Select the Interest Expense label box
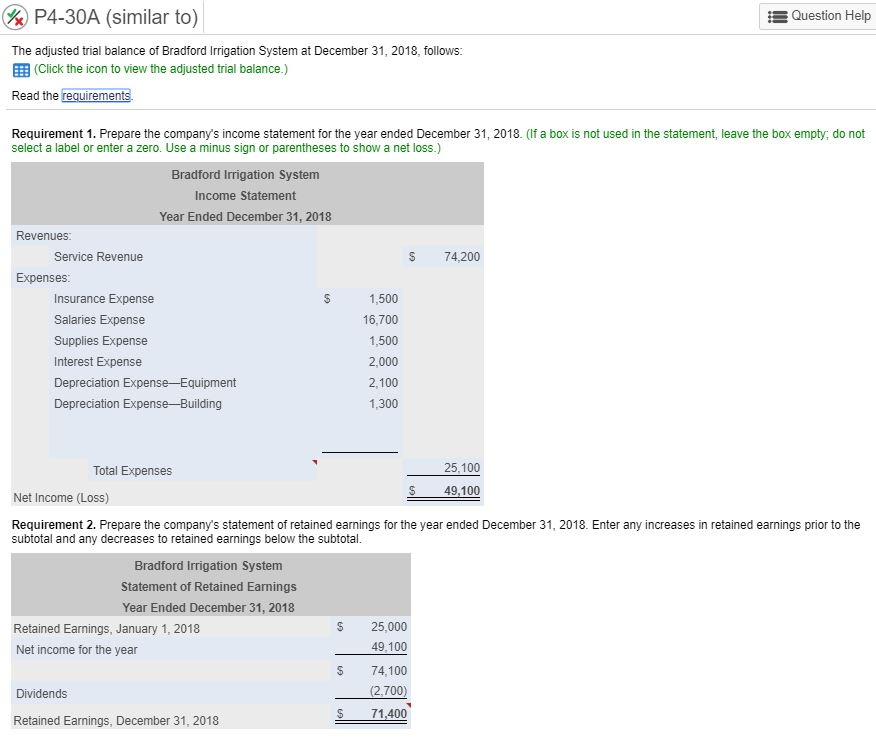This screenshot has width=876, height=739. click(x=182, y=361)
